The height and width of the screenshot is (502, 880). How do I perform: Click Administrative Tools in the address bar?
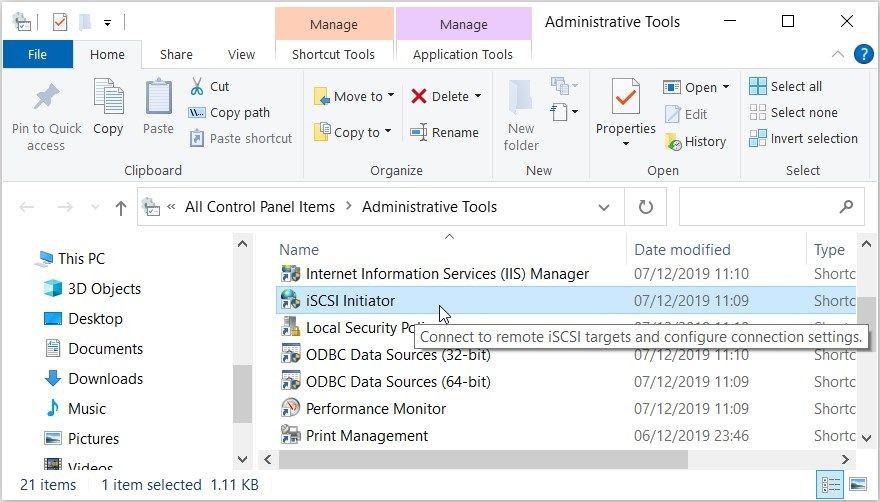[x=429, y=207]
